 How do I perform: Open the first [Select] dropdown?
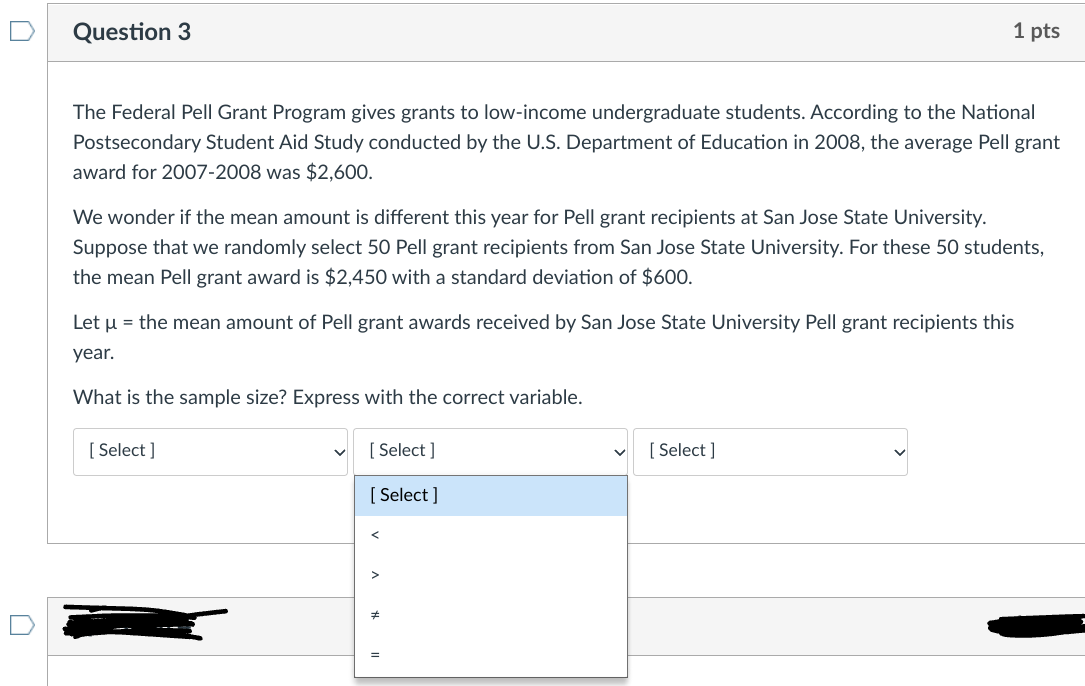click(x=210, y=452)
